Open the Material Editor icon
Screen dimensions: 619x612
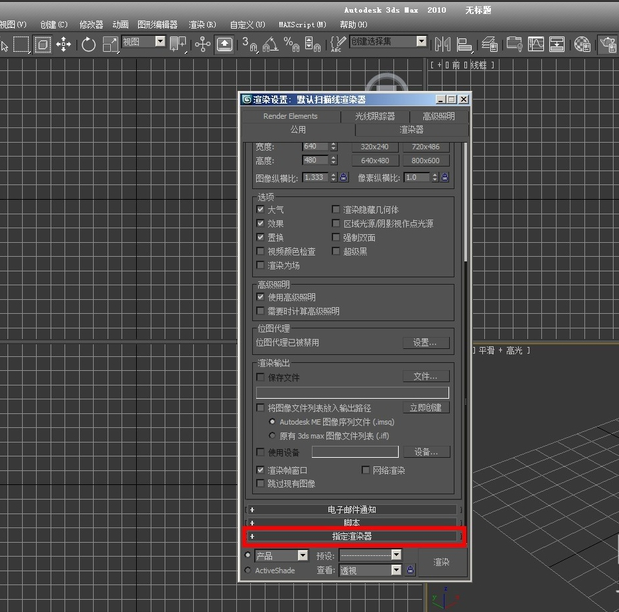582,44
